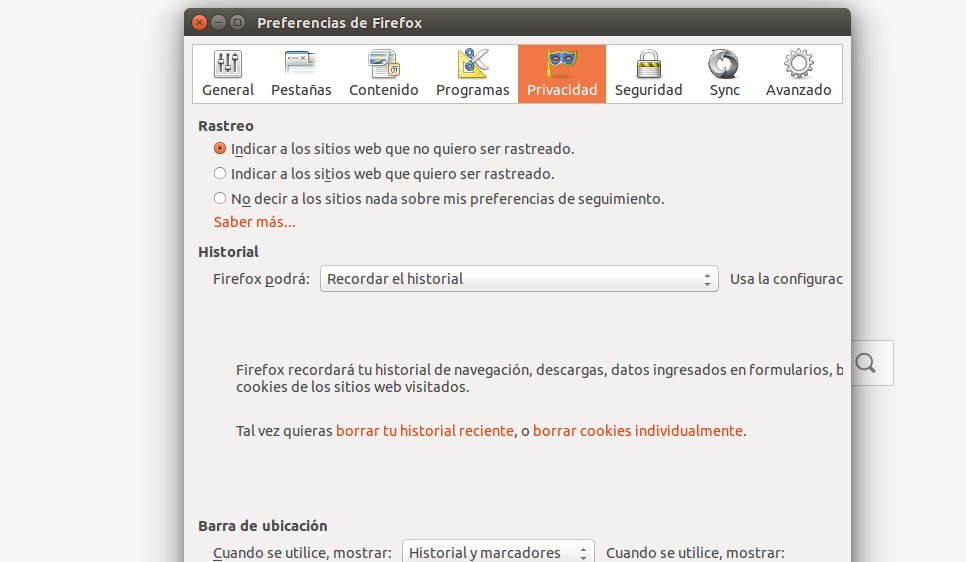Minimize the Preferencias de Firefox window
The width and height of the screenshot is (966, 562).
(218, 22)
